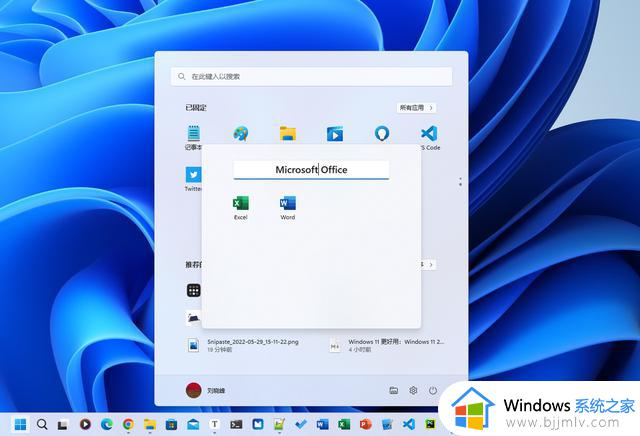Show all apps (所有应用) list

416,108
